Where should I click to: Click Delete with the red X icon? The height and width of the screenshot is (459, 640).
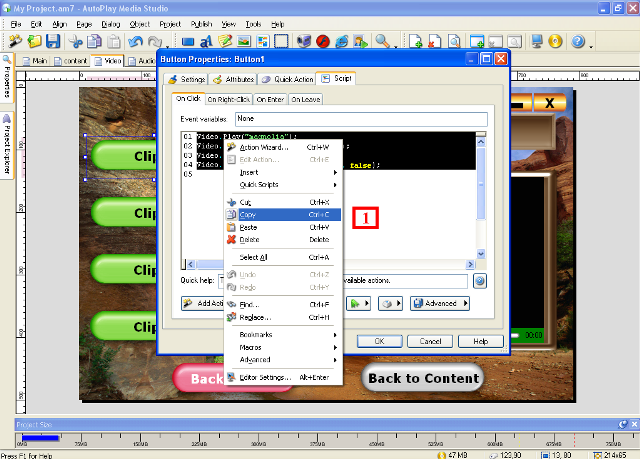[251, 240]
